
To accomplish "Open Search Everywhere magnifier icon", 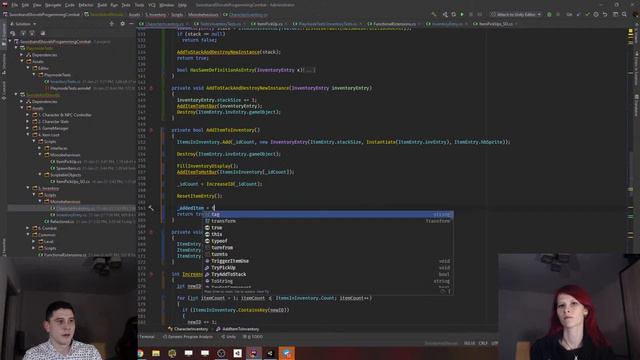I will click(x=624, y=14).
